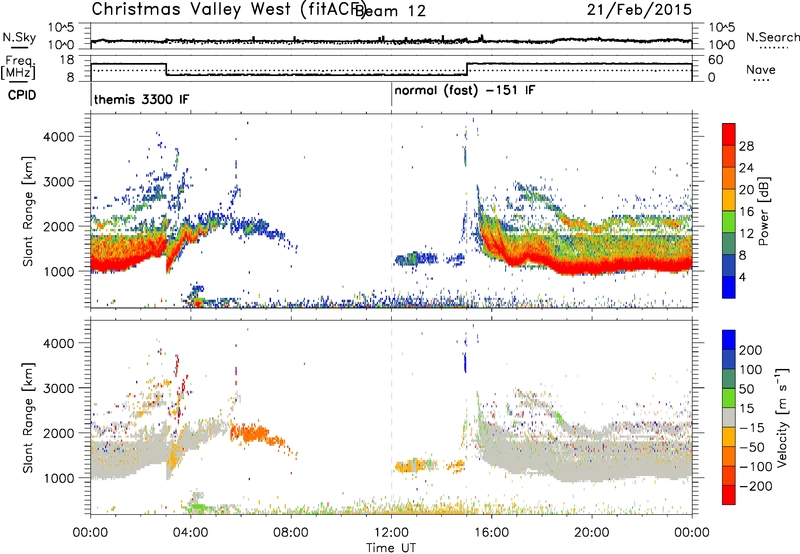This screenshot has height=554, width=800.
Task: Click the 'Beam 12' label
Action: (390, 11)
